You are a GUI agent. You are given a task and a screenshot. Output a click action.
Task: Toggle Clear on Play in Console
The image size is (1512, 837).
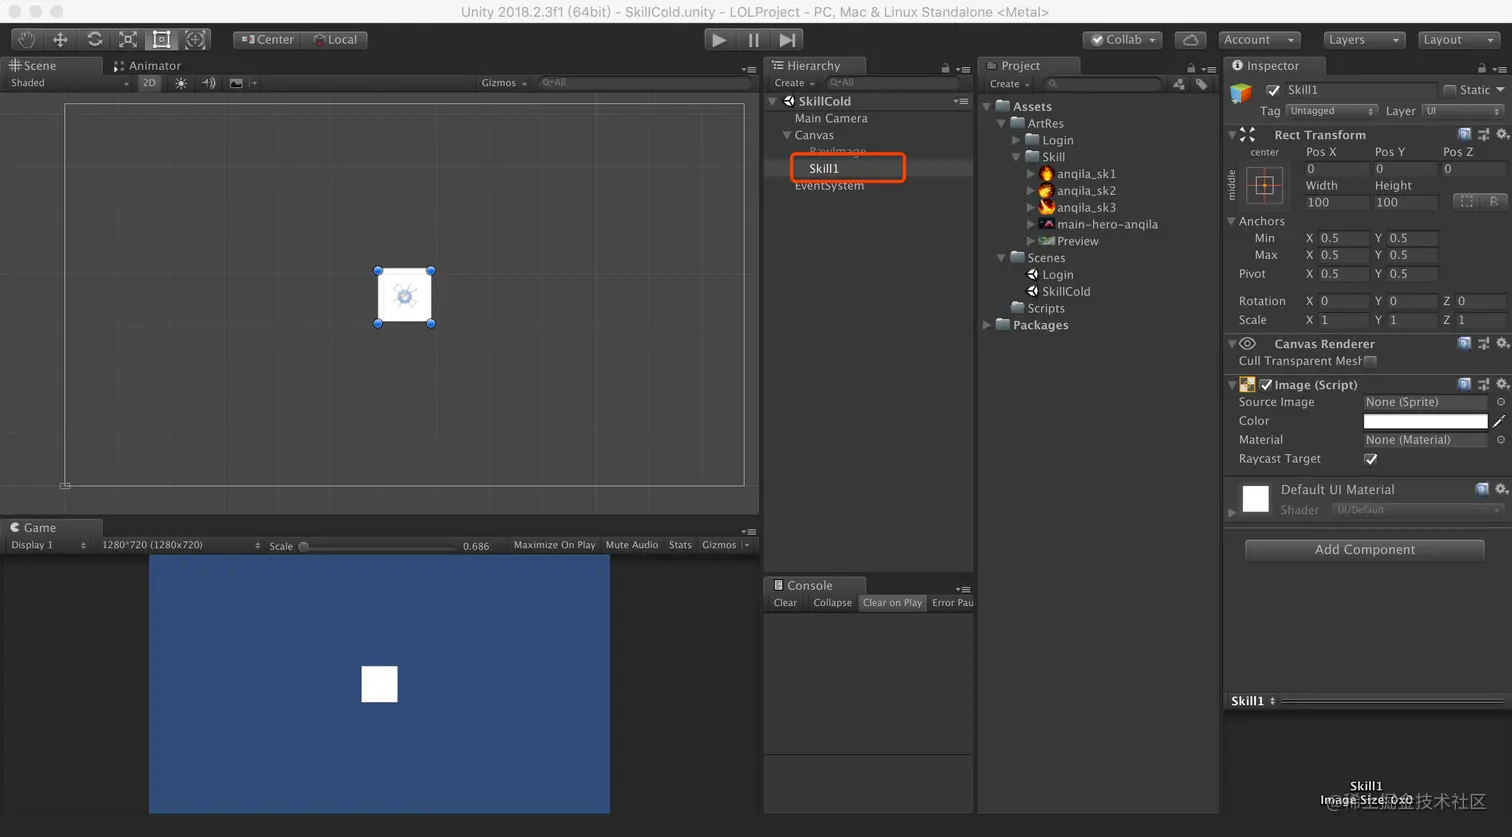coord(892,603)
